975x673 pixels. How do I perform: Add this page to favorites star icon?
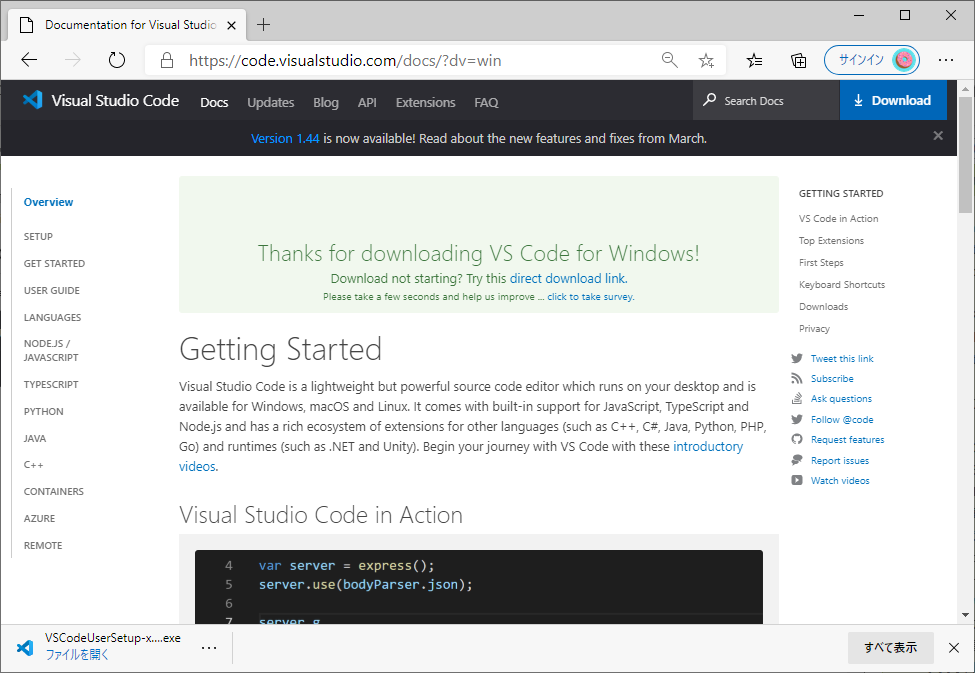[706, 60]
